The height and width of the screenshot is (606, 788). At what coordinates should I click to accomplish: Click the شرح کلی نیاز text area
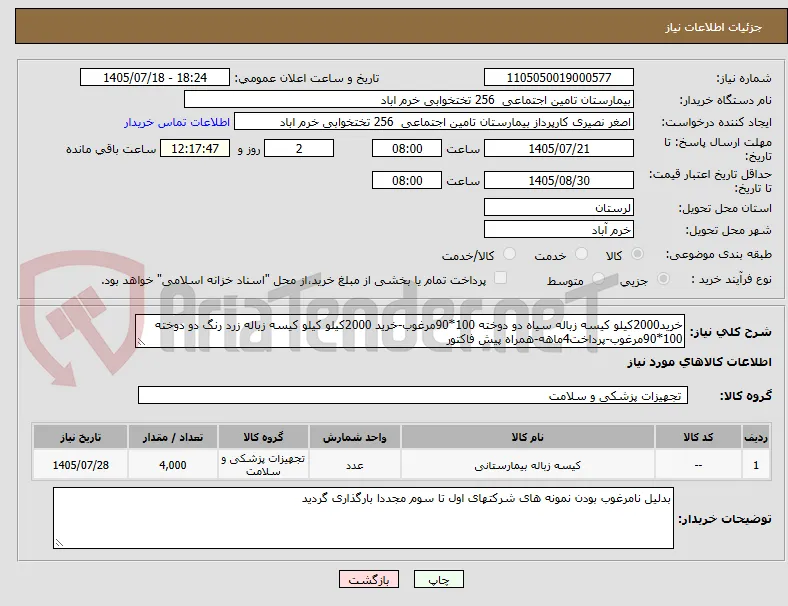(410, 332)
